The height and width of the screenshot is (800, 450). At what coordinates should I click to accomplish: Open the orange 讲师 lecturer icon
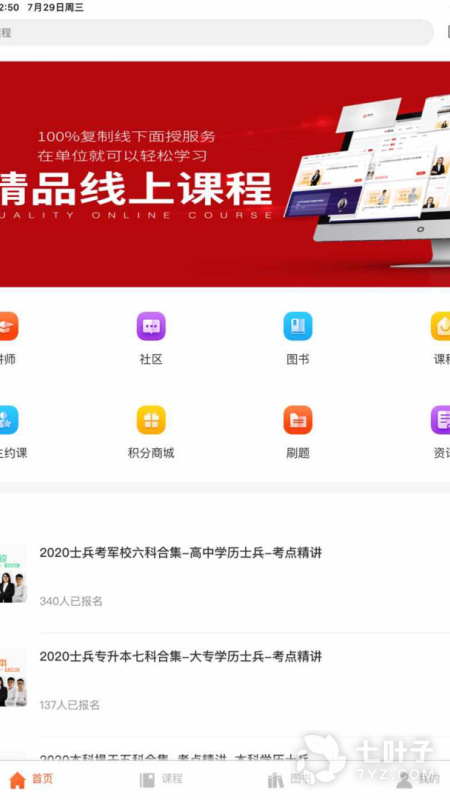point(8,326)
